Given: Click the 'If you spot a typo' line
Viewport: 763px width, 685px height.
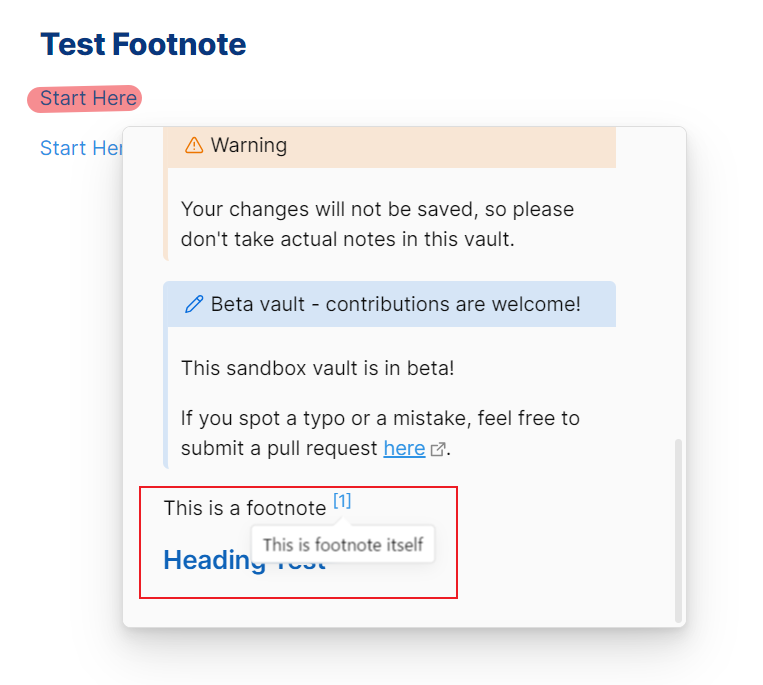Looking at the screenshot, I should coord(380,418).
